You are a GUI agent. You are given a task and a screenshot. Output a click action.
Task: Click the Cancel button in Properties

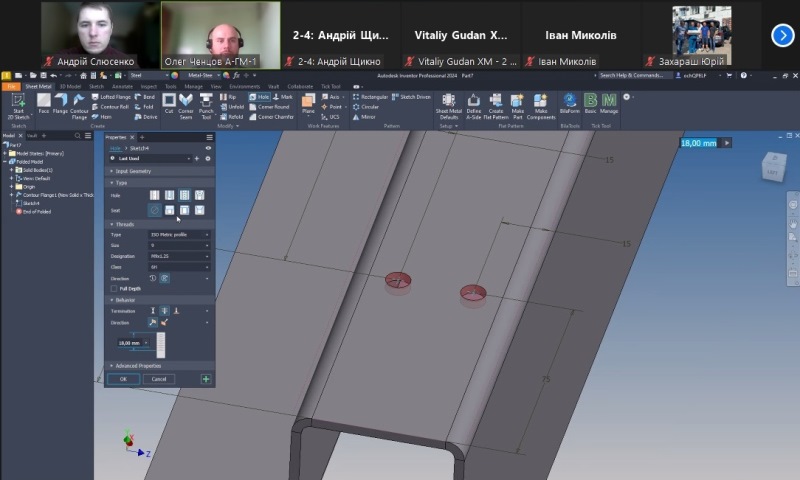(157, 379)
